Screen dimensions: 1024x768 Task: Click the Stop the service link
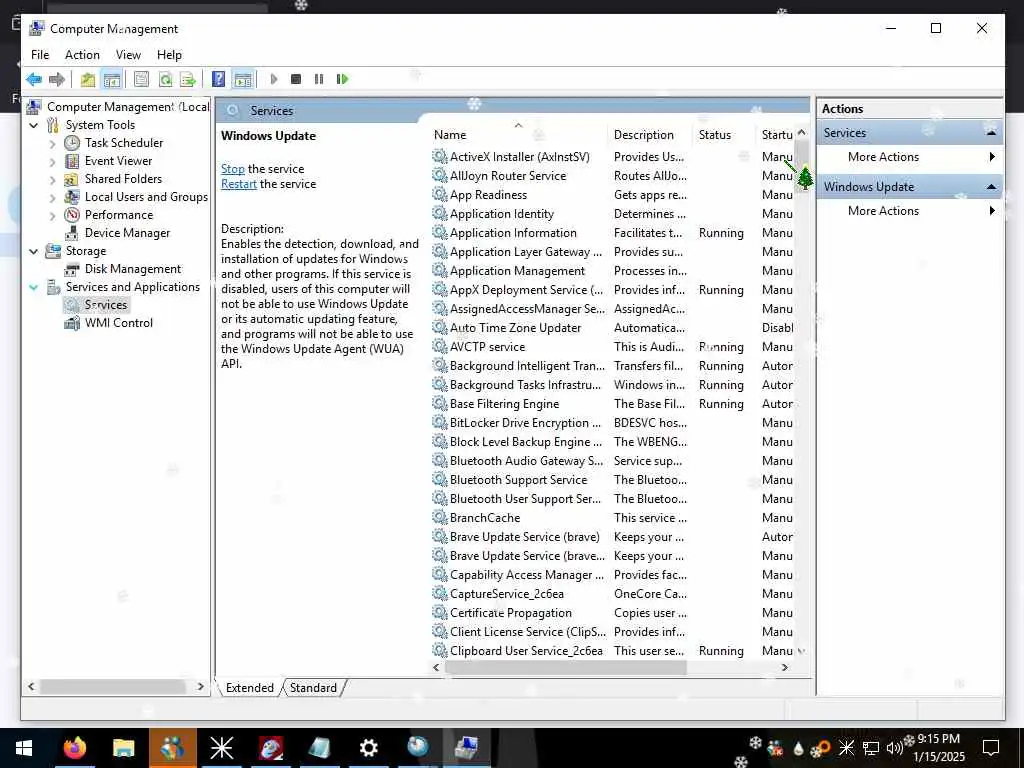[232, 169]
